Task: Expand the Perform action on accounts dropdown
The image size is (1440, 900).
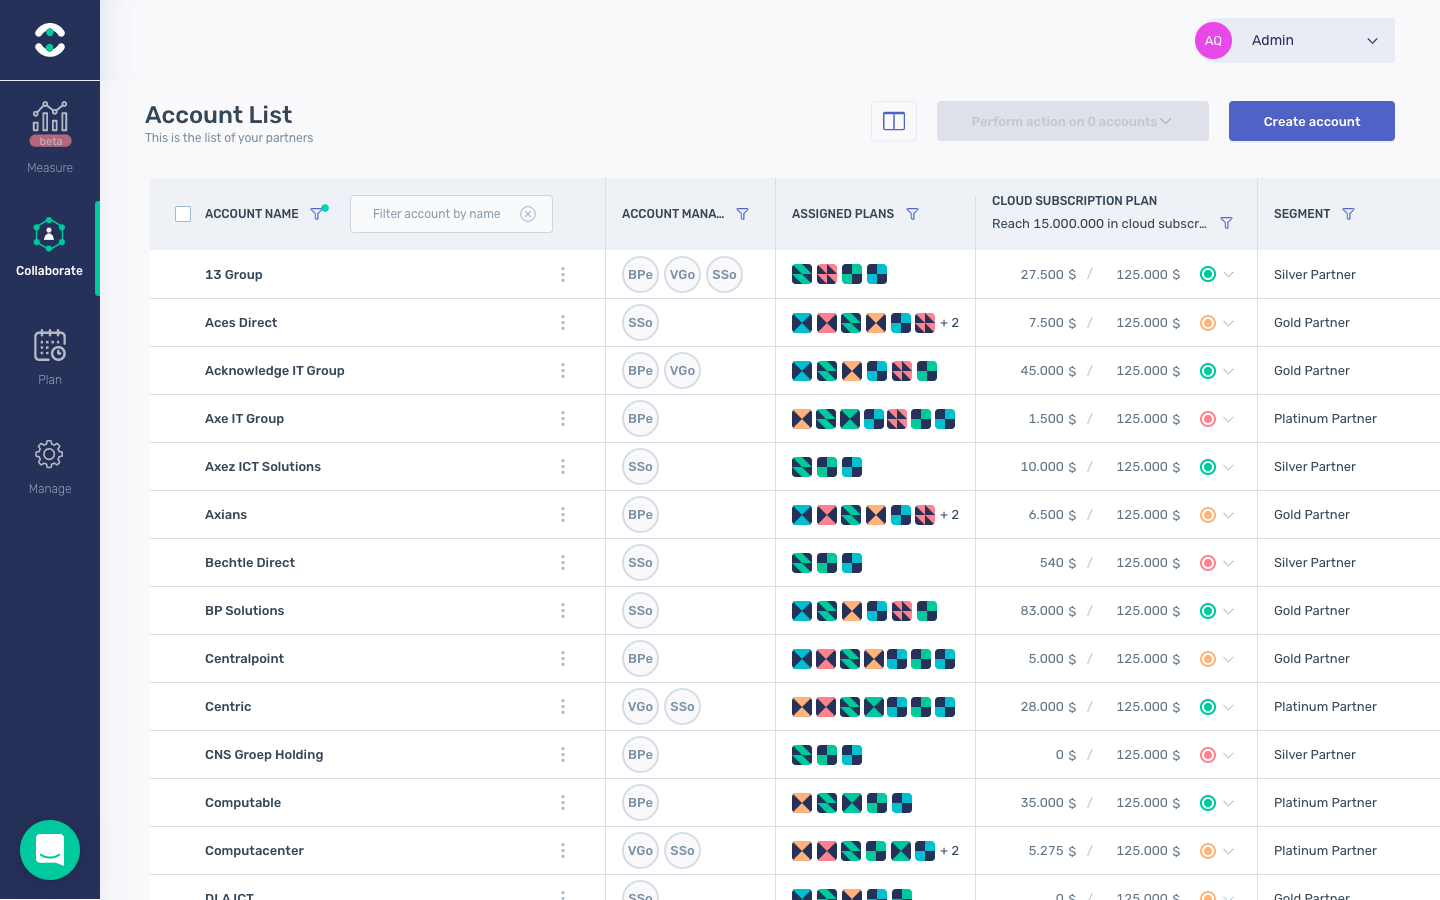Action: click(x=1072, y=120)
